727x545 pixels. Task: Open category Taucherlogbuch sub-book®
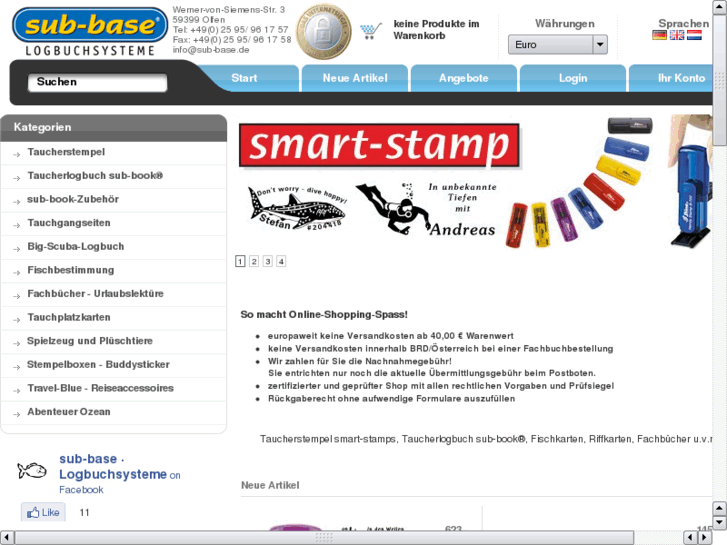coord(95,176)
